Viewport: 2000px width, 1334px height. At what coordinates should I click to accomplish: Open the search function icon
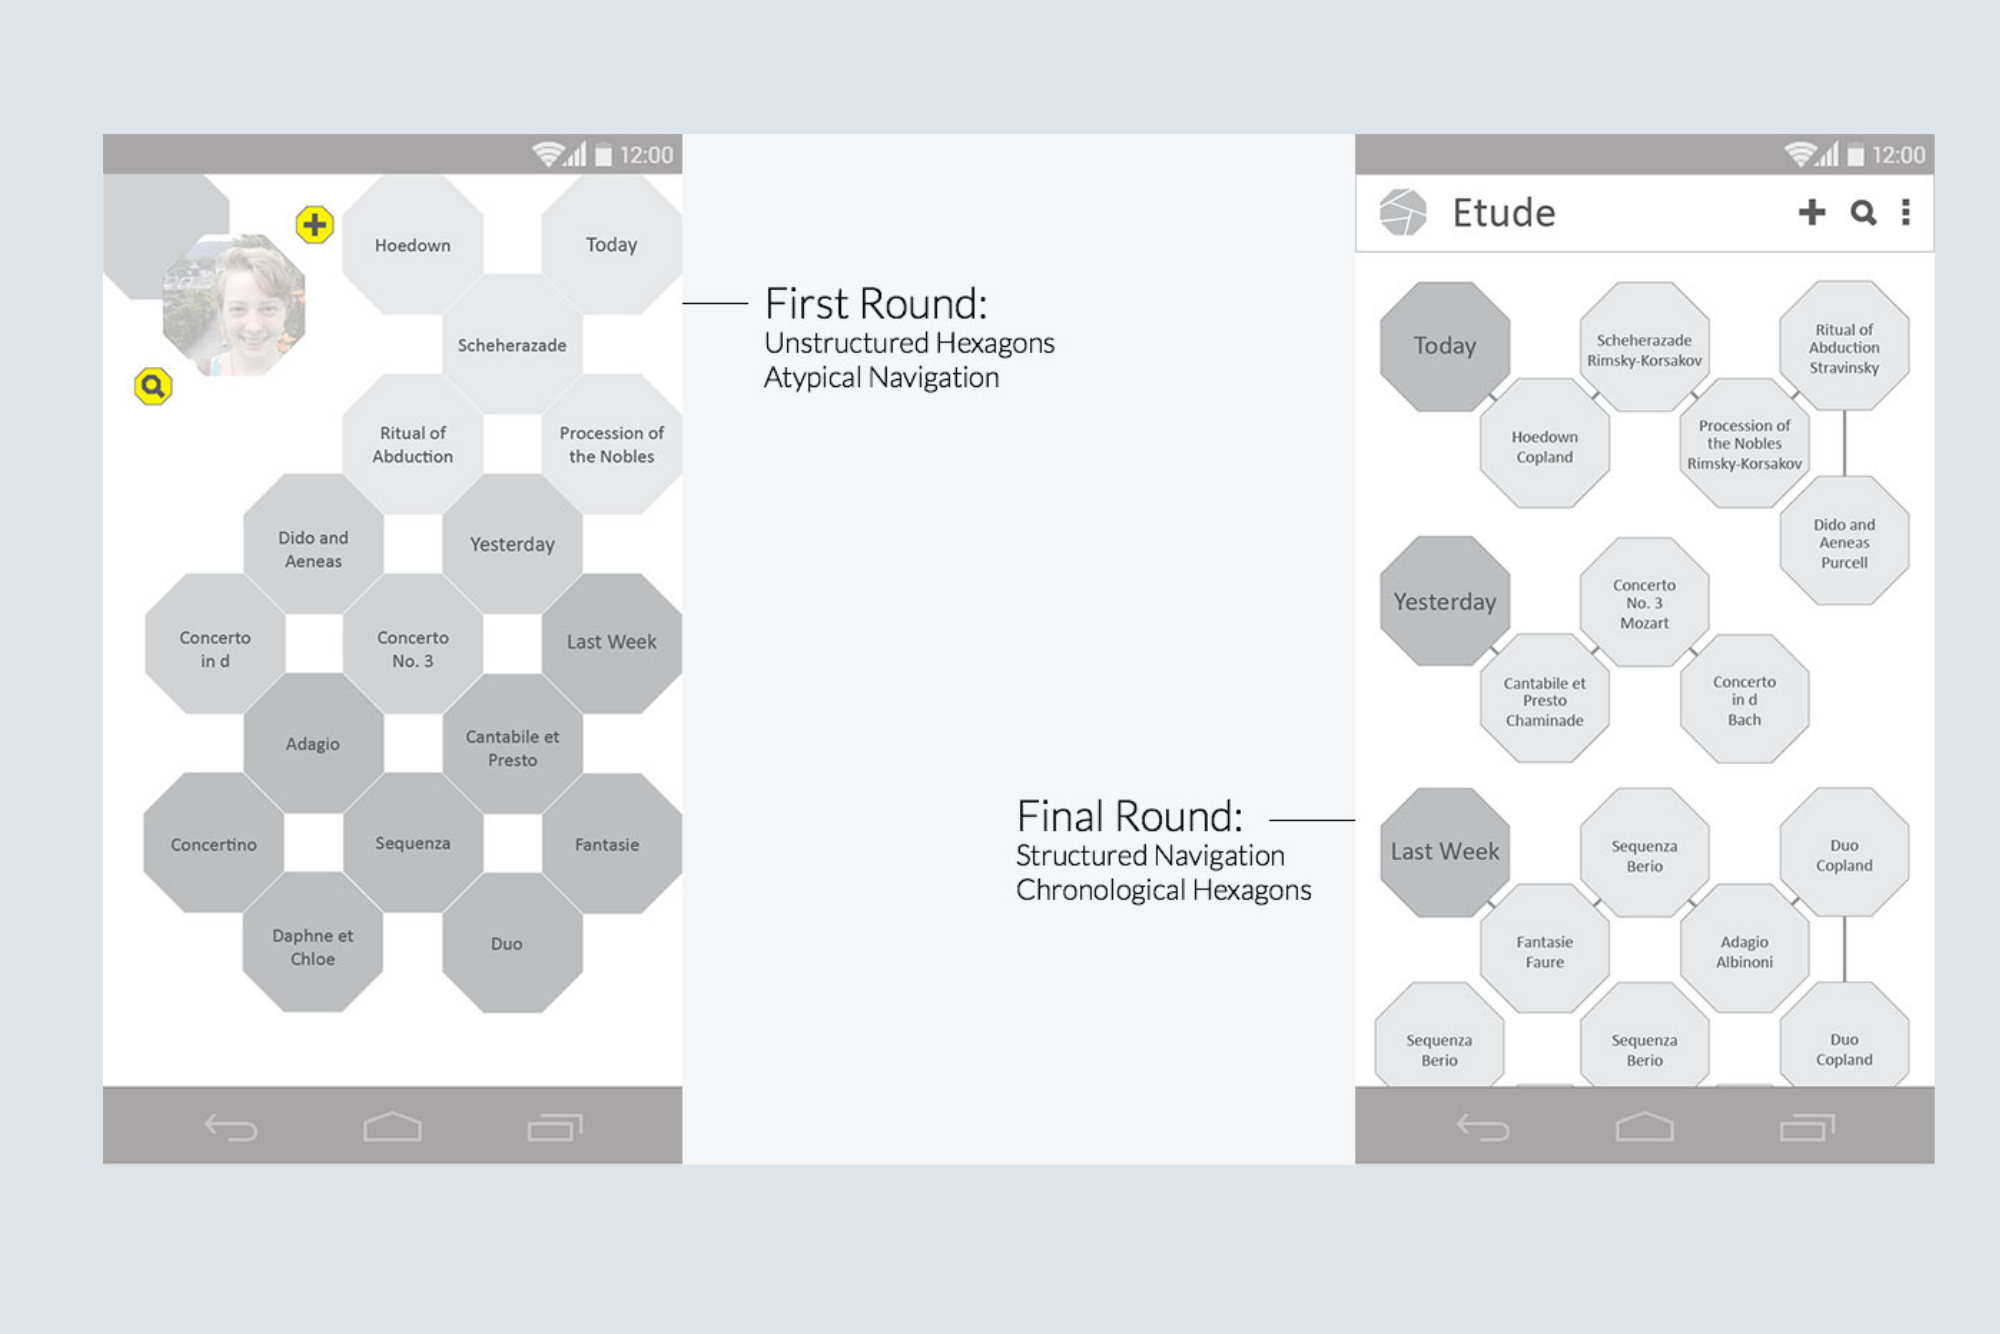coord(153,384)
